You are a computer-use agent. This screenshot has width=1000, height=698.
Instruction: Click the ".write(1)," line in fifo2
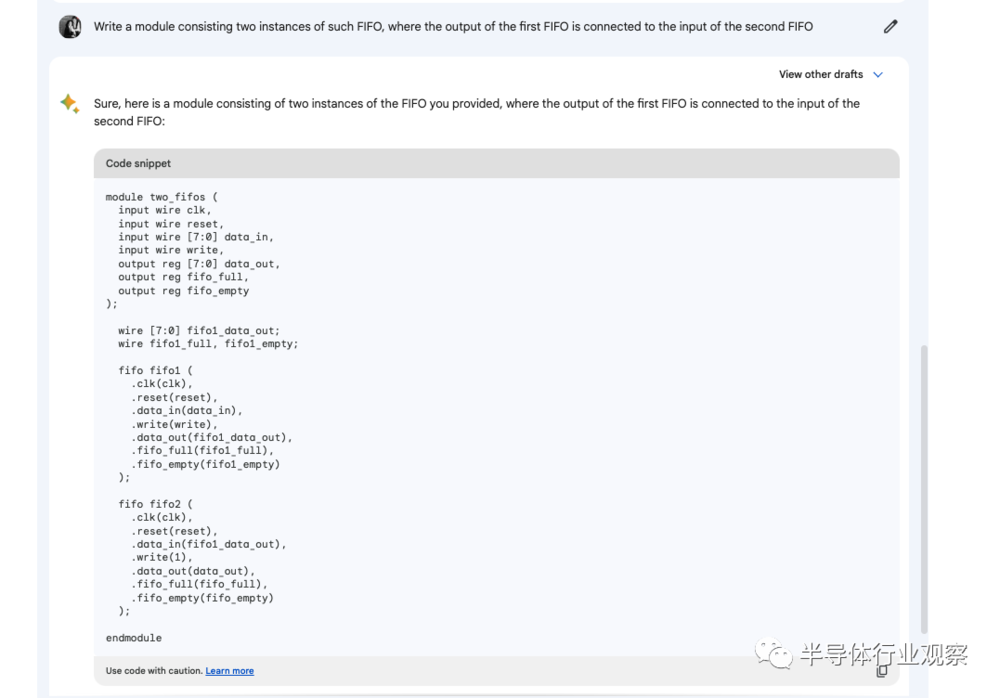coord(162,558)
